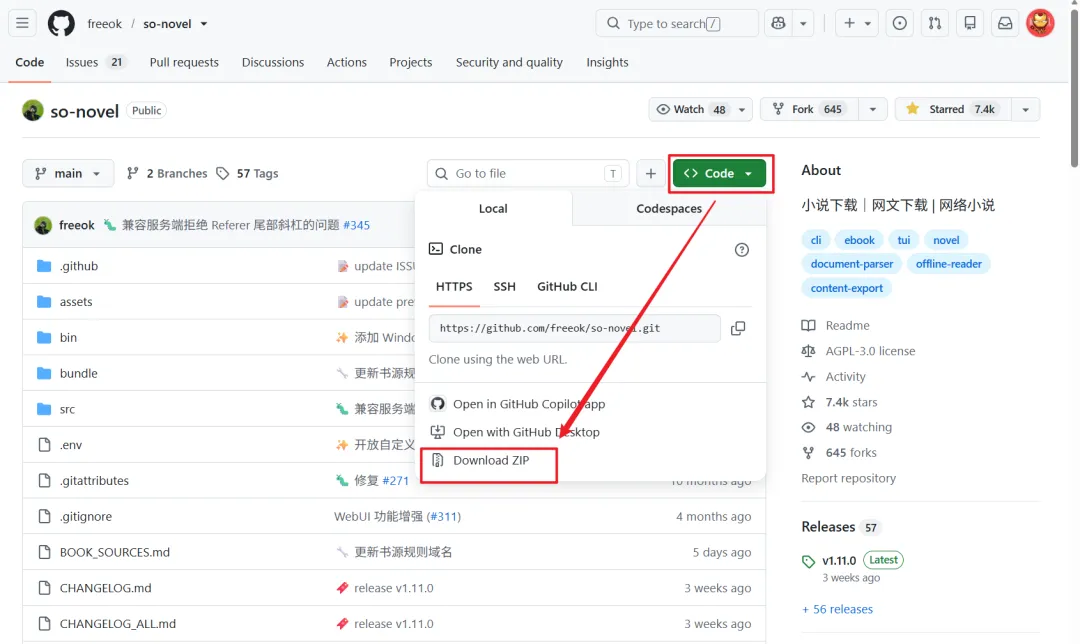Click Download ZIP
This screenshot has width=1080, height=644.
tap(480, 461)
